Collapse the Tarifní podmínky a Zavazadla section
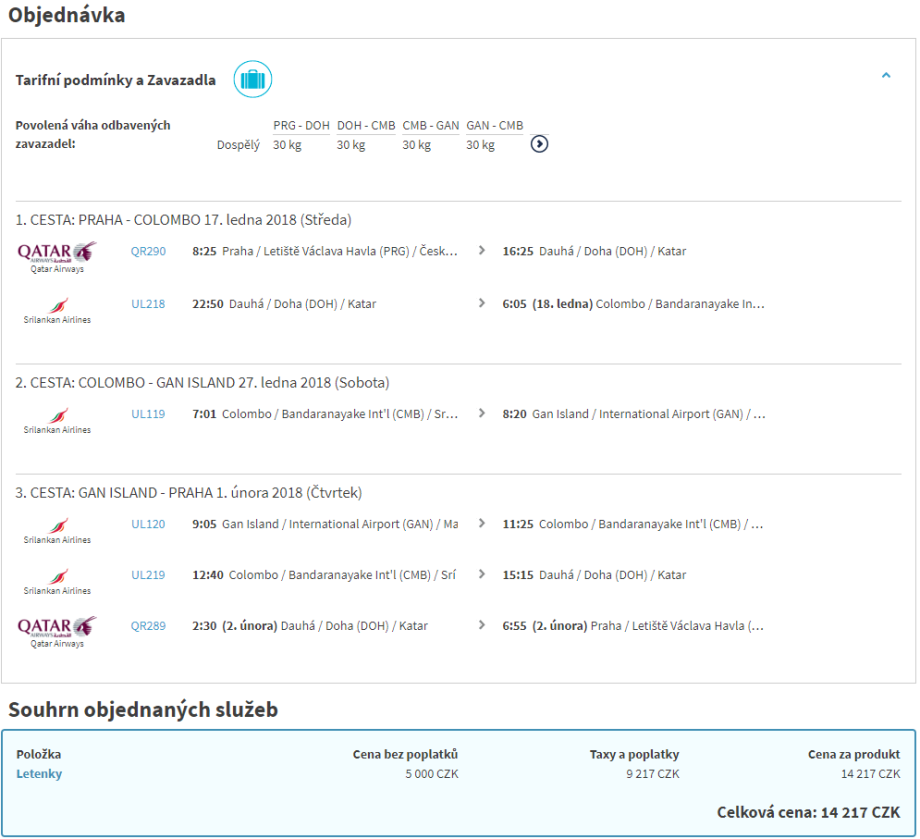920x839 pixels. pyautogui.click(x=886, y=76)
